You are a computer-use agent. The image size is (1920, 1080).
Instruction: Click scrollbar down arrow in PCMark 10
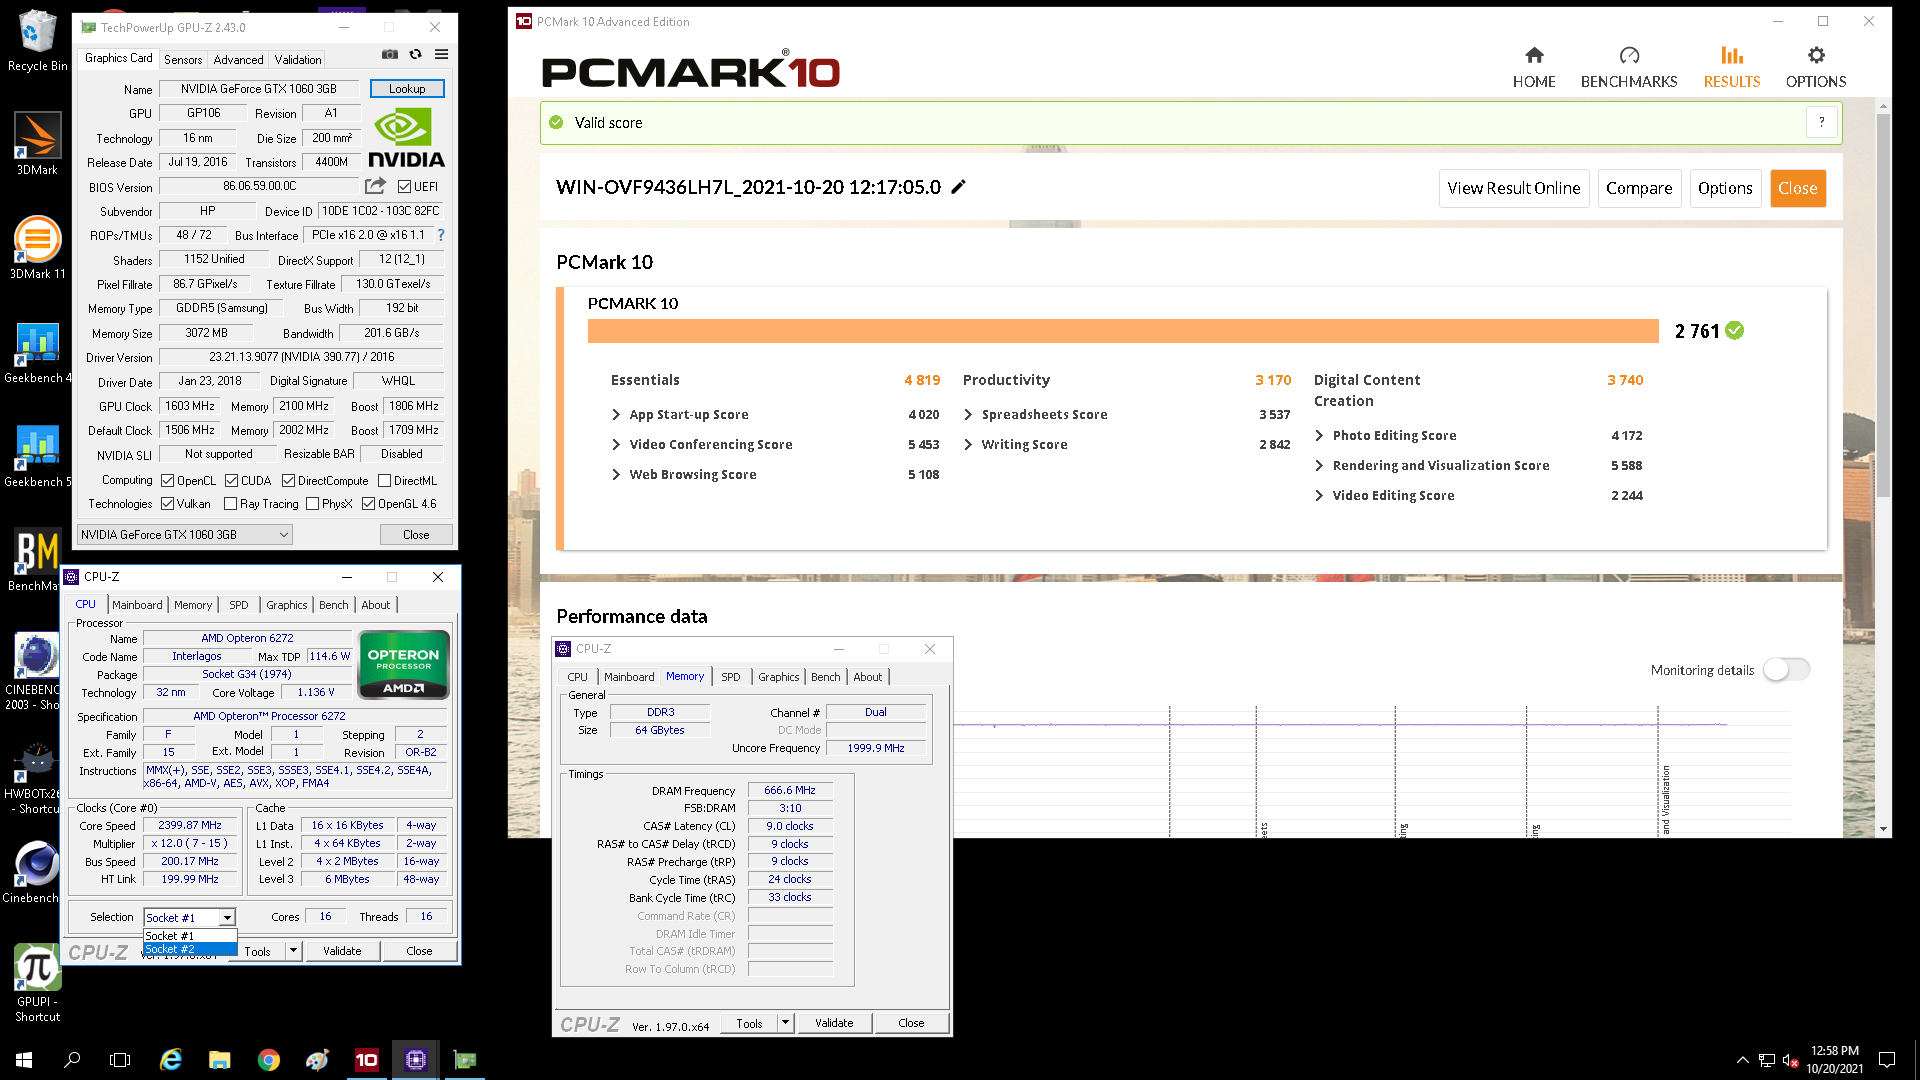click(1883, 829)
